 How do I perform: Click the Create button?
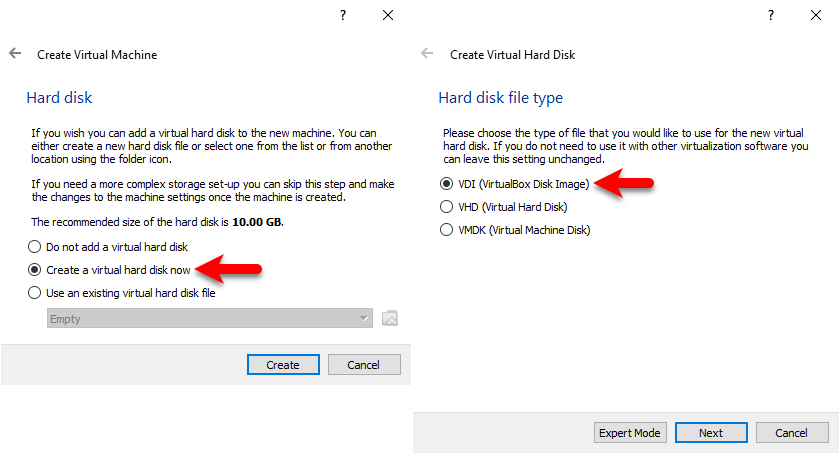283,364
